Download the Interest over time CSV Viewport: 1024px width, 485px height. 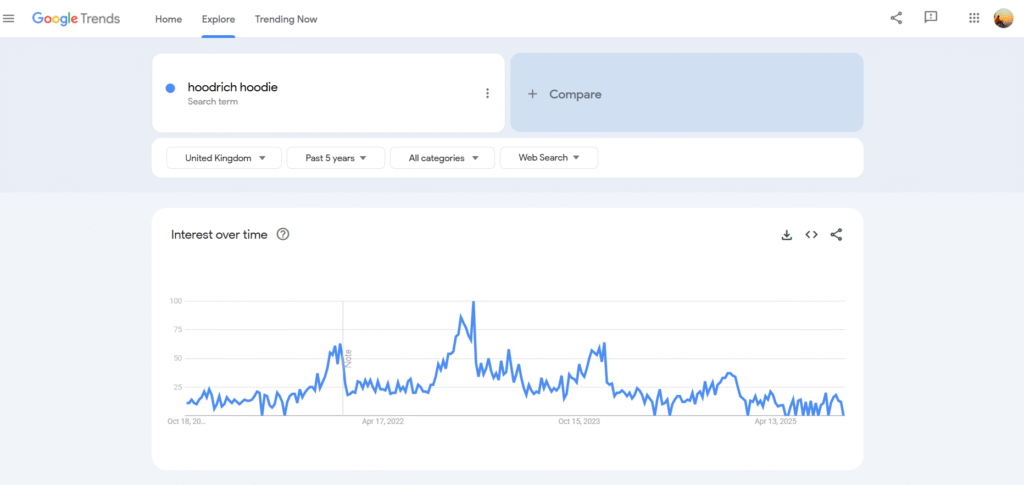click(x=787, y=235)
